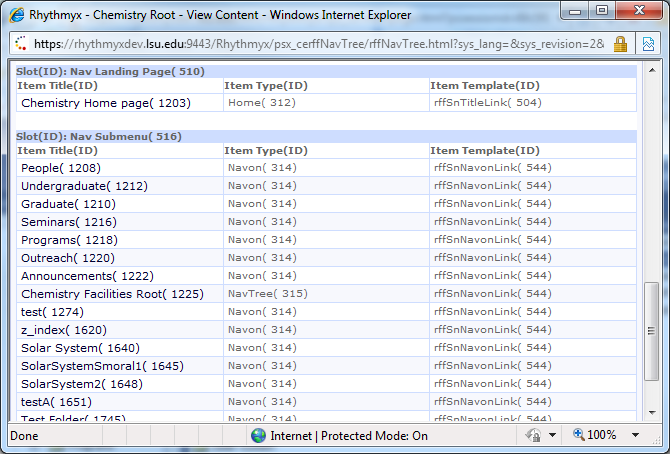Open the SolarSystem2( 1648) item
Viewport: 670px width, 454px height.
pos(82,383)
